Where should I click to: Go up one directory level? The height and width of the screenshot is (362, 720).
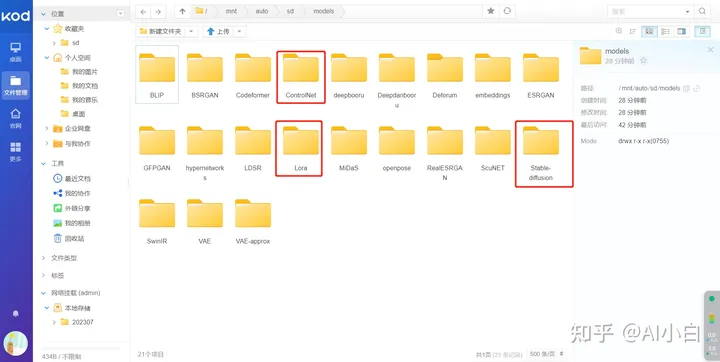[182, 11]
